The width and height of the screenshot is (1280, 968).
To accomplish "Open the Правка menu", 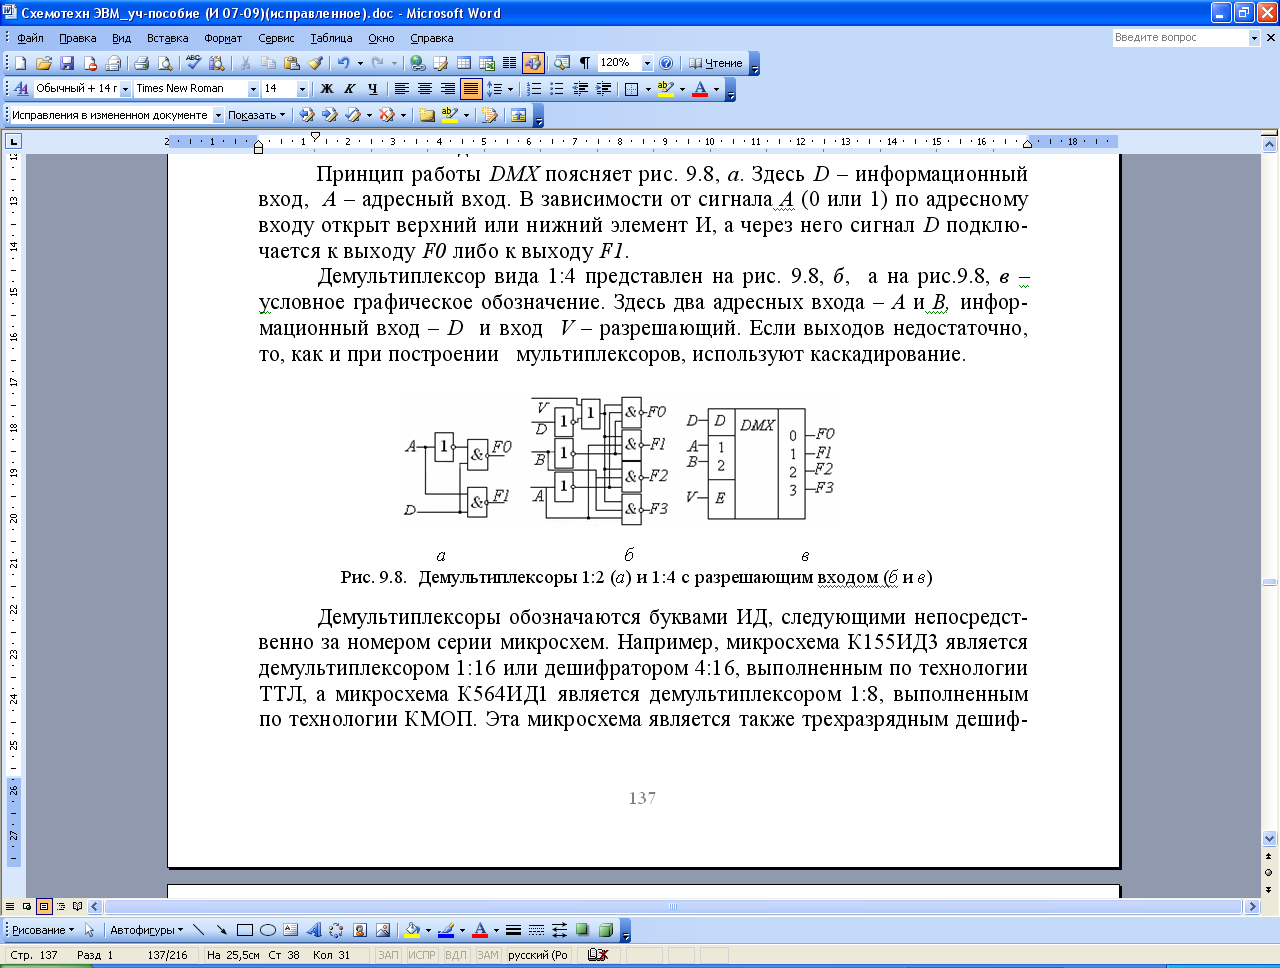I will [77, 38].
